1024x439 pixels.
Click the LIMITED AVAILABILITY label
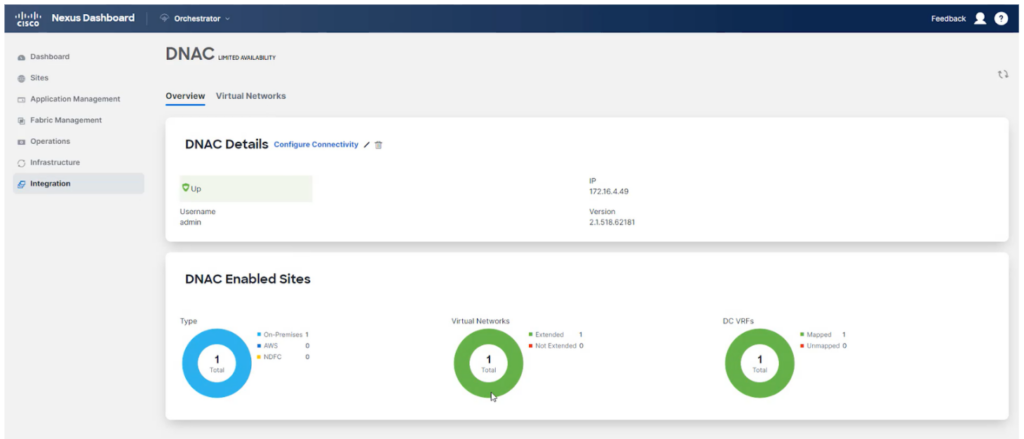tap(247, 58)
